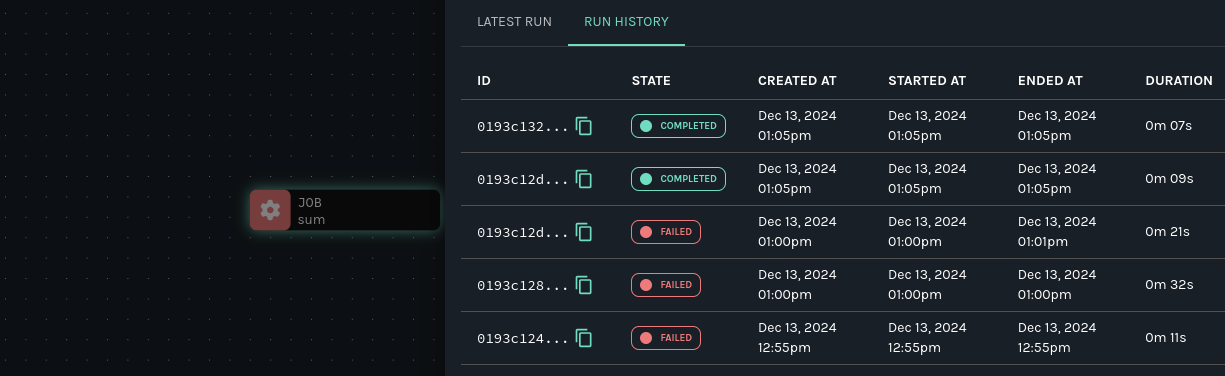Screen dimensions: 1225x376
Task: Click Started At cell of run 0193c124...
Action: pyautogui.click(x=927, y=338)
